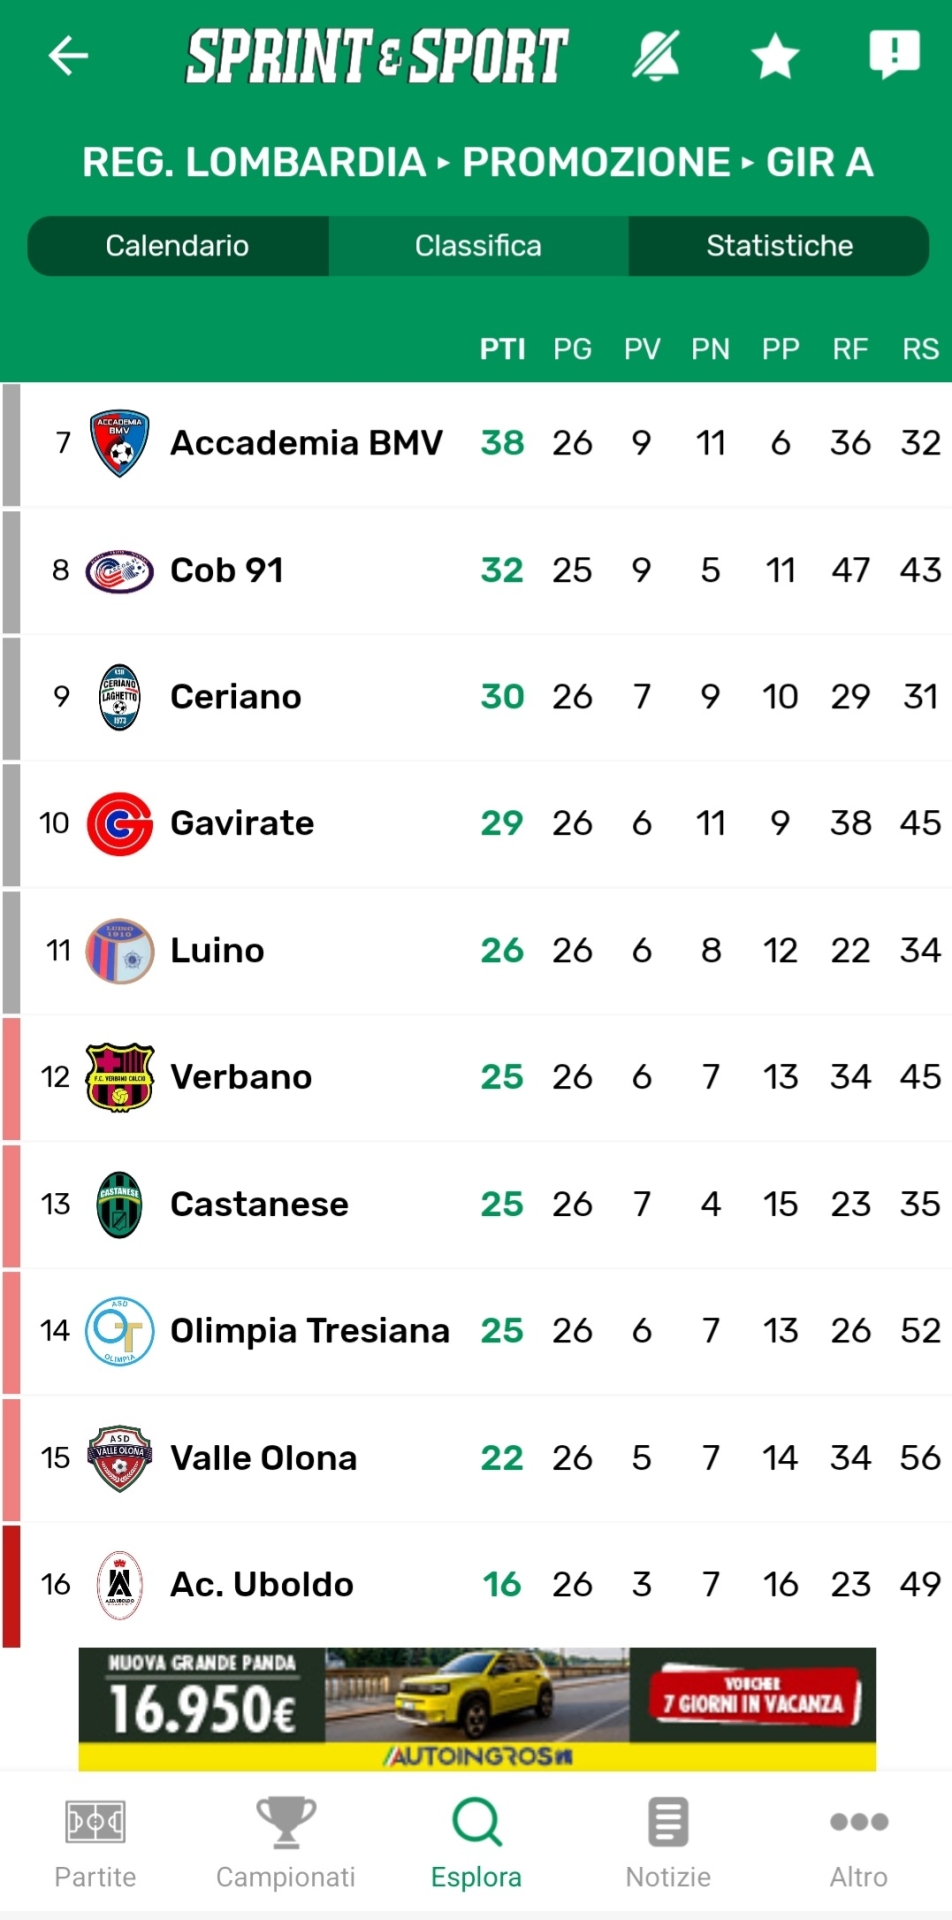This screenshot has height=1920, width=952.
Task: Select the Cob 91 team row
Action: [476, 571]
